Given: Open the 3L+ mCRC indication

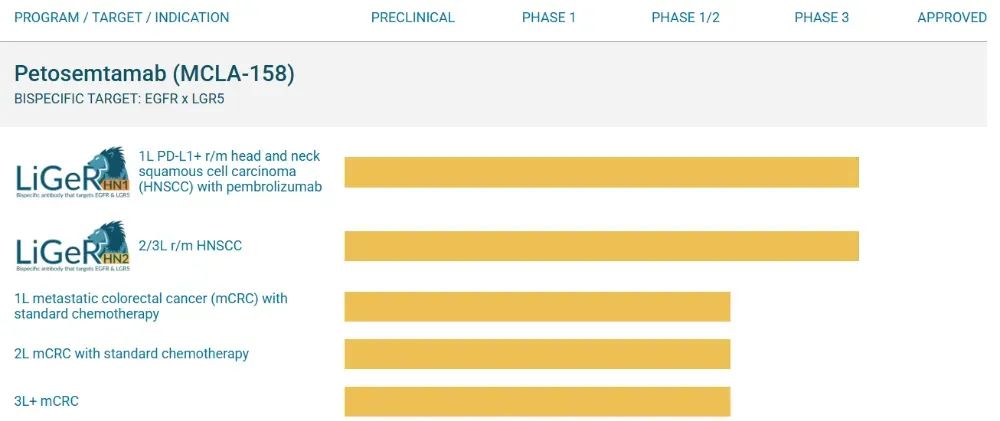Looking at the screenshot, I should pos(47,401).
